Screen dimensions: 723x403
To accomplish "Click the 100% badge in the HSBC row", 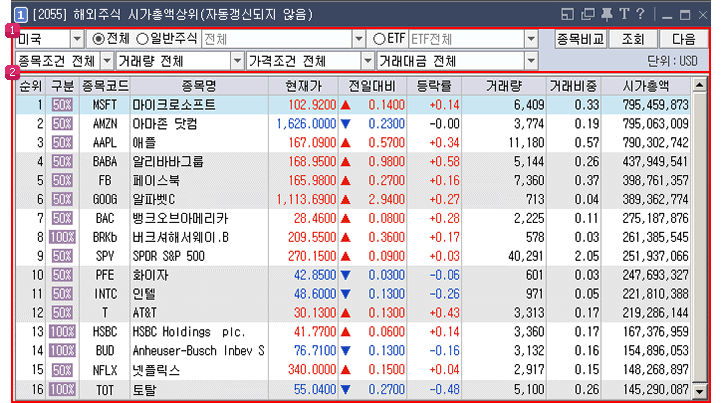I will point(62,332).
